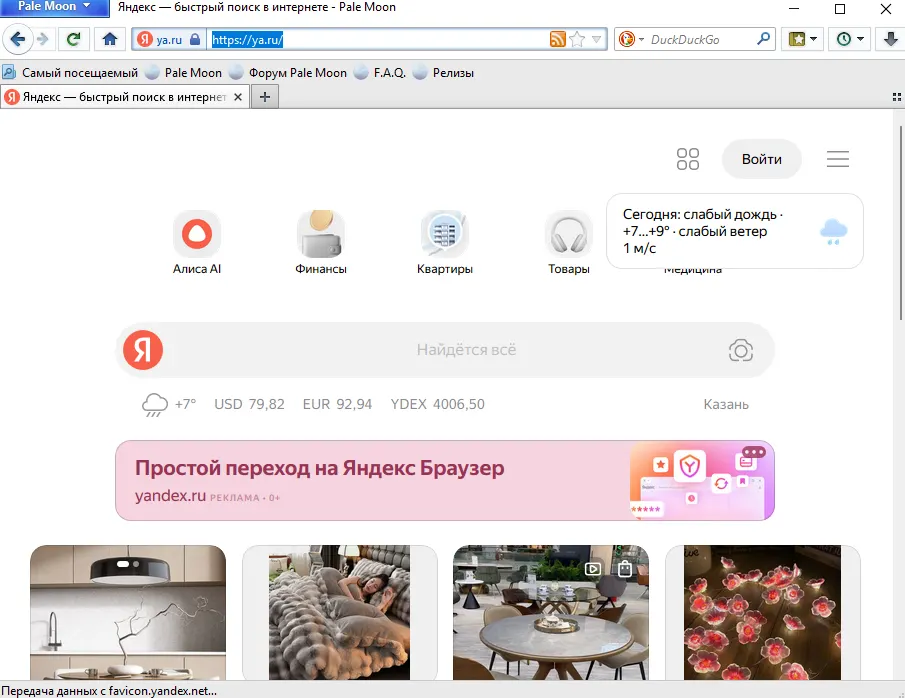
Task: Click the Reload page button
Action: [x=73, y=40]
